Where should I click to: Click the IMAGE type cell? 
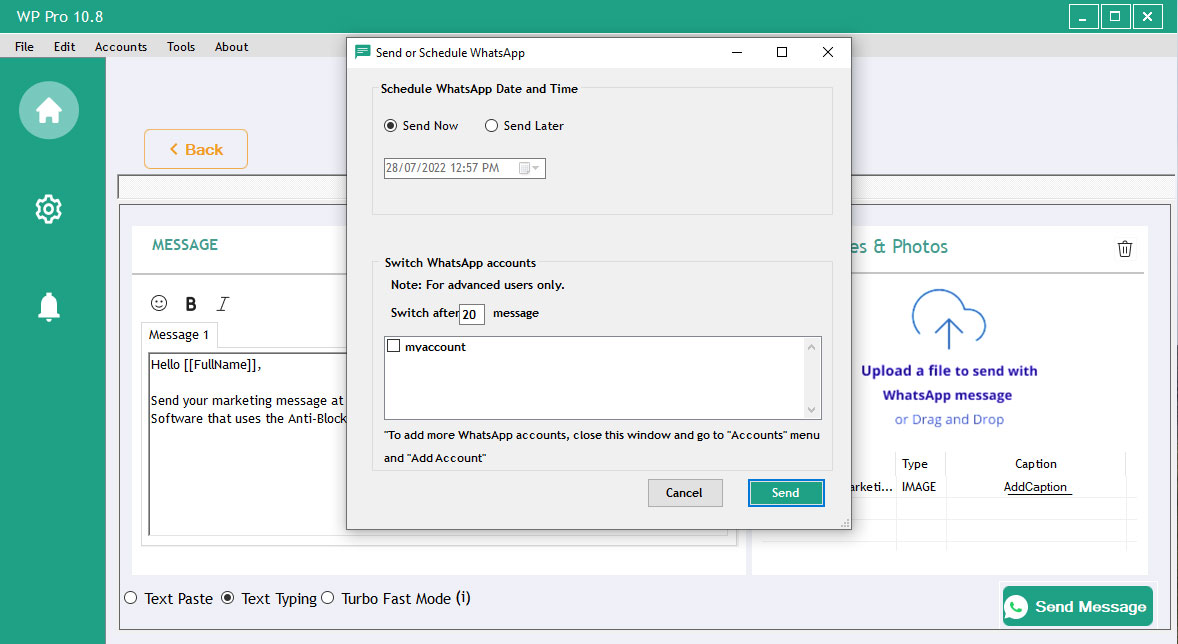[919, 487]
